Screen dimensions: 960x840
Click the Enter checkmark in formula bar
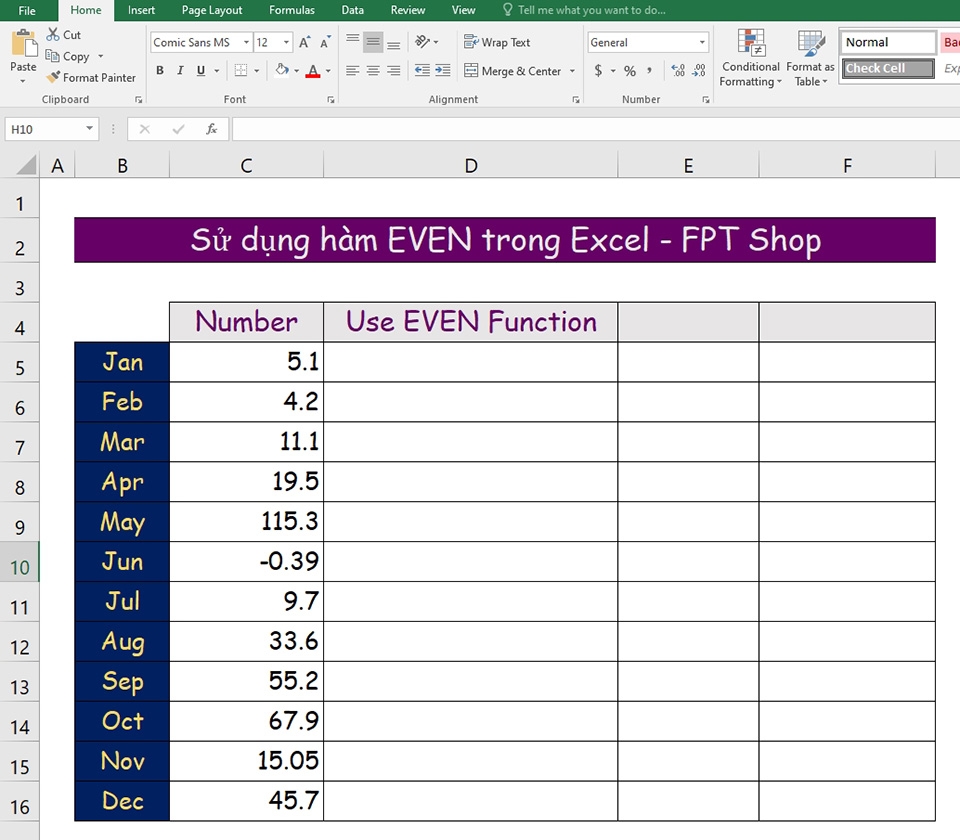pos(178,129)
